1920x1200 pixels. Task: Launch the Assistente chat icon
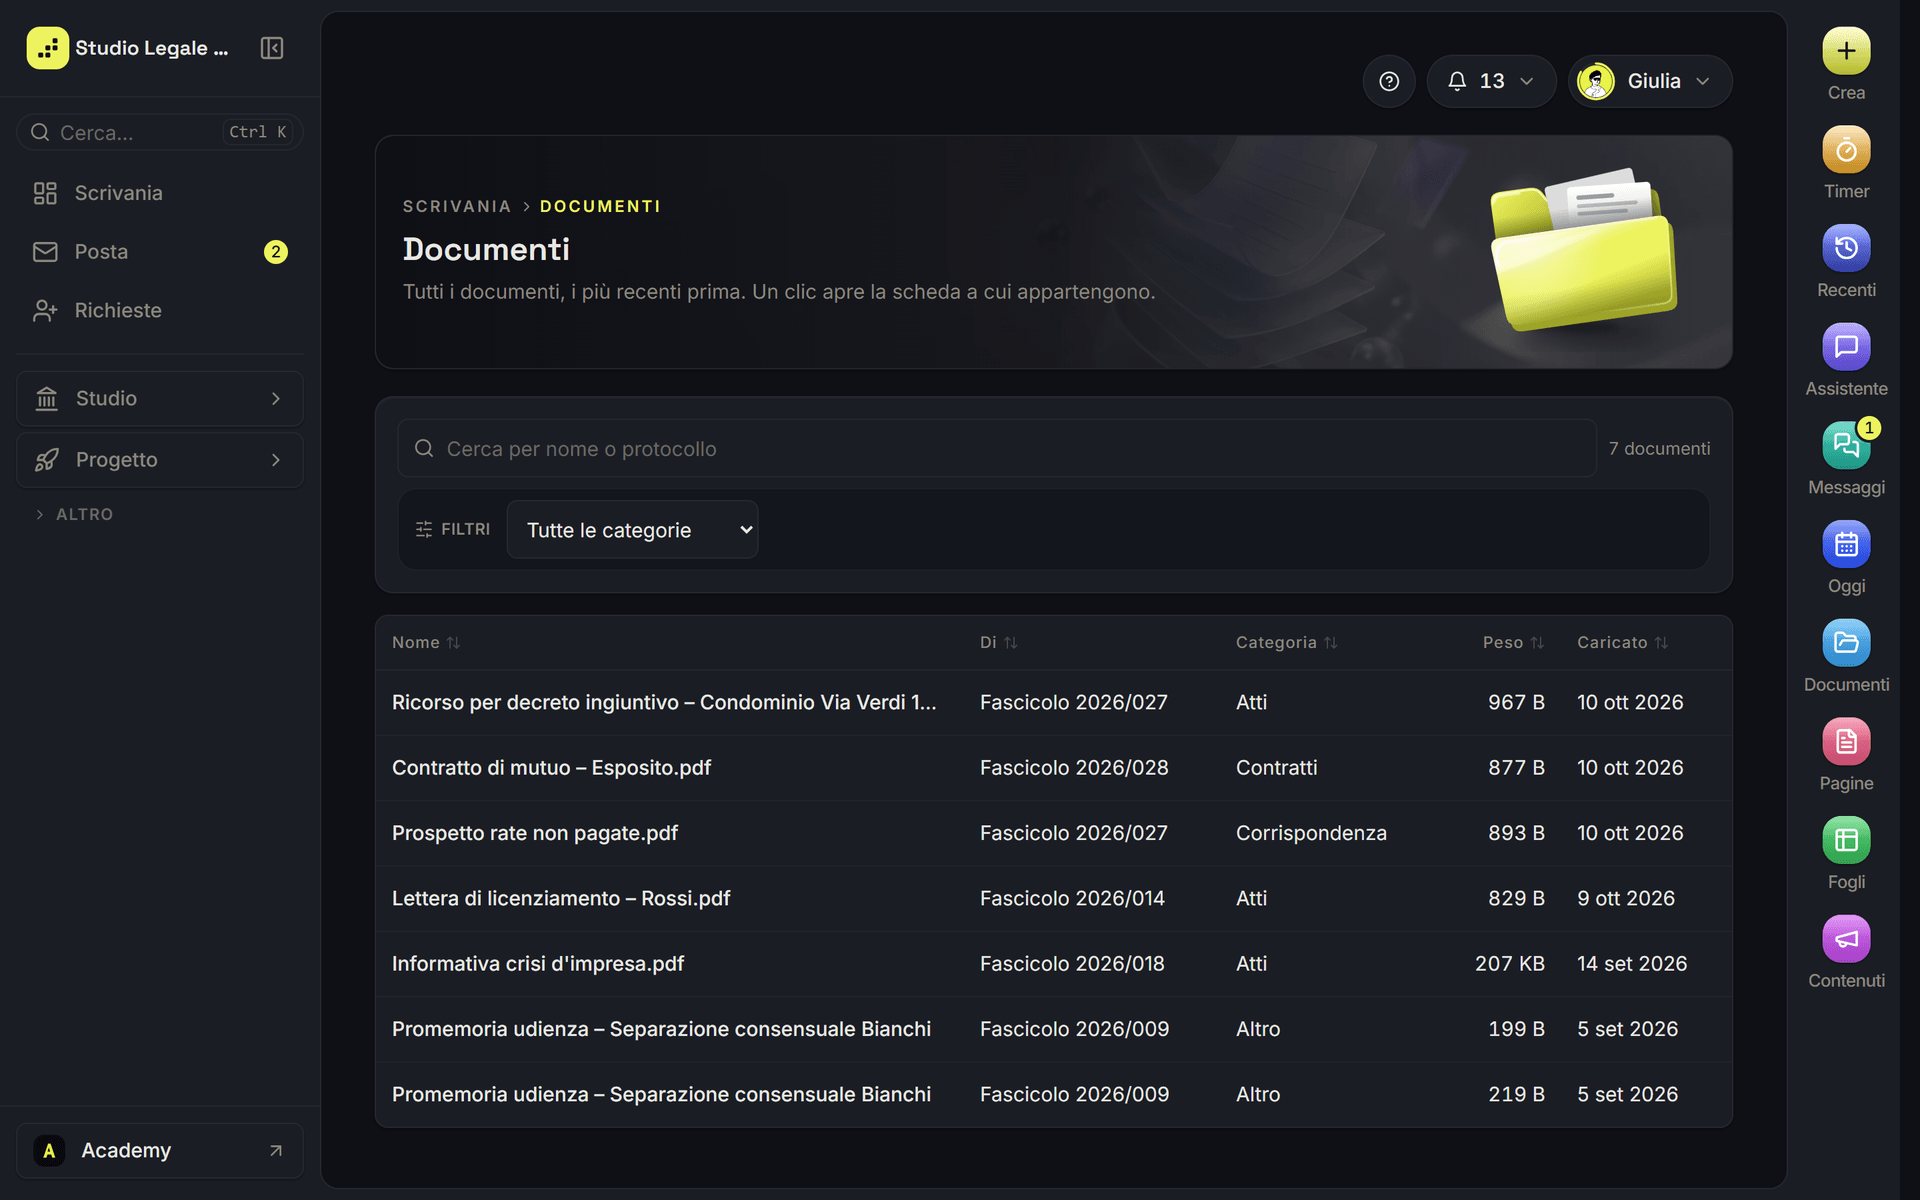point(1846,347)
